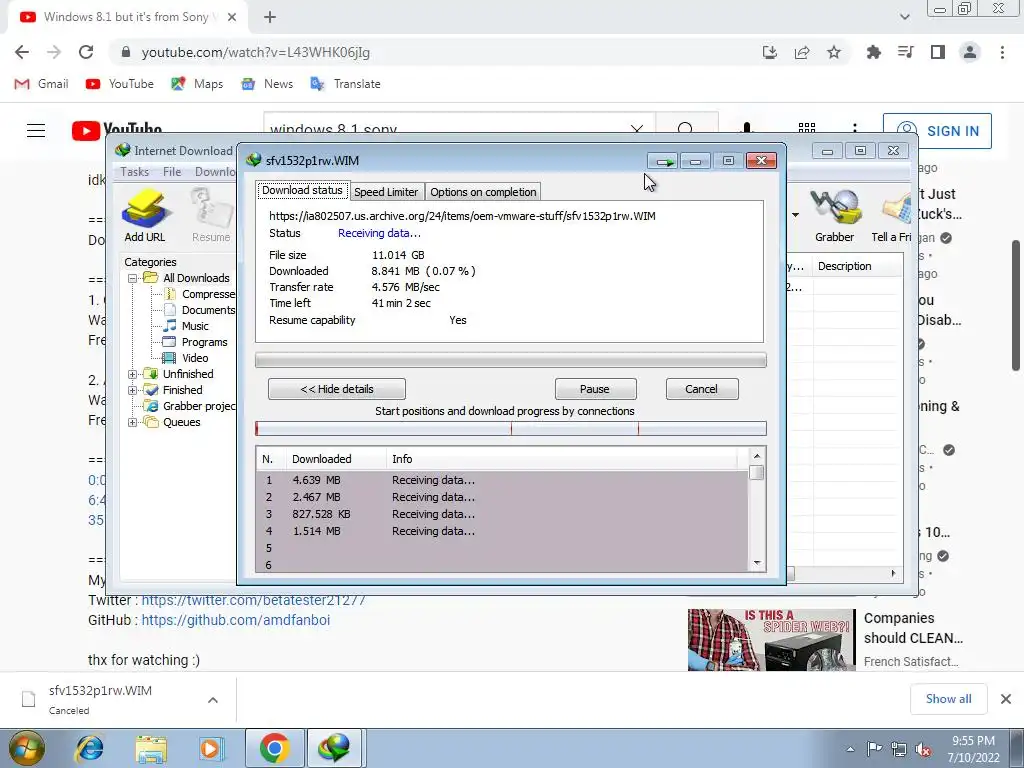Click the Action Center flag tray icon
Viewport: 1024px width, 768px height.
[x=874, y=749]
